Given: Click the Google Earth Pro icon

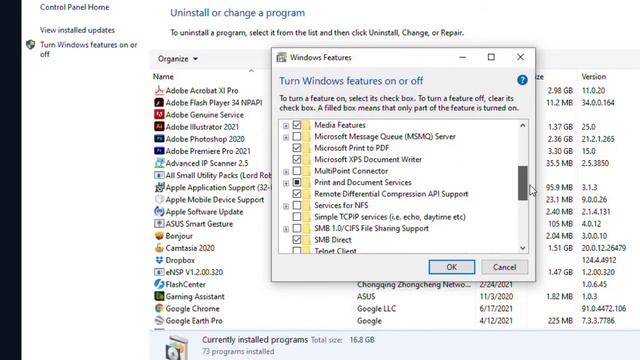Looking at the screenshot, I should pyautogui.click(x=159, y=320).
